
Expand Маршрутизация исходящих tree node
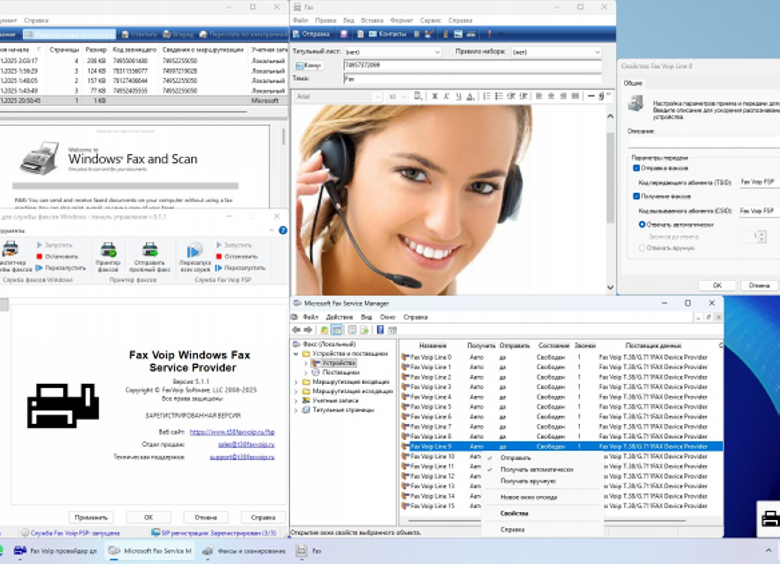(x=296, y=391)
